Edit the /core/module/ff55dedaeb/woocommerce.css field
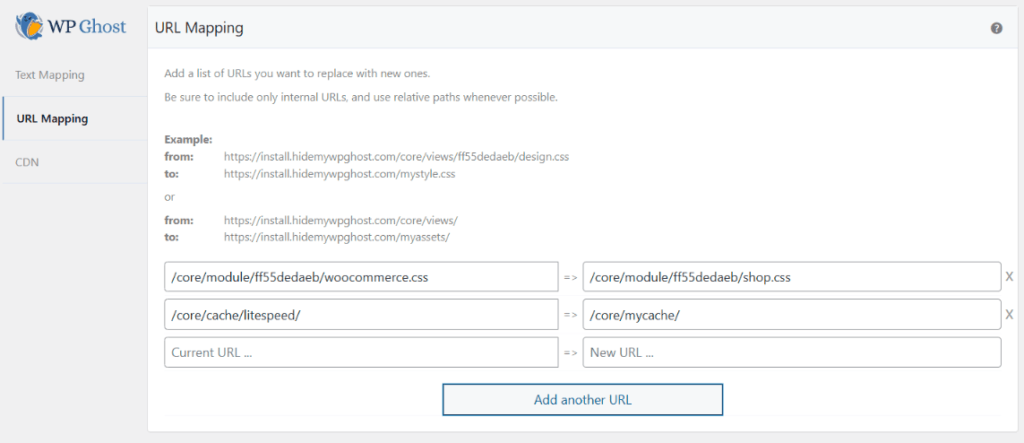The height and width of the screenshot is (443, 1024). [x=361, y=277]
